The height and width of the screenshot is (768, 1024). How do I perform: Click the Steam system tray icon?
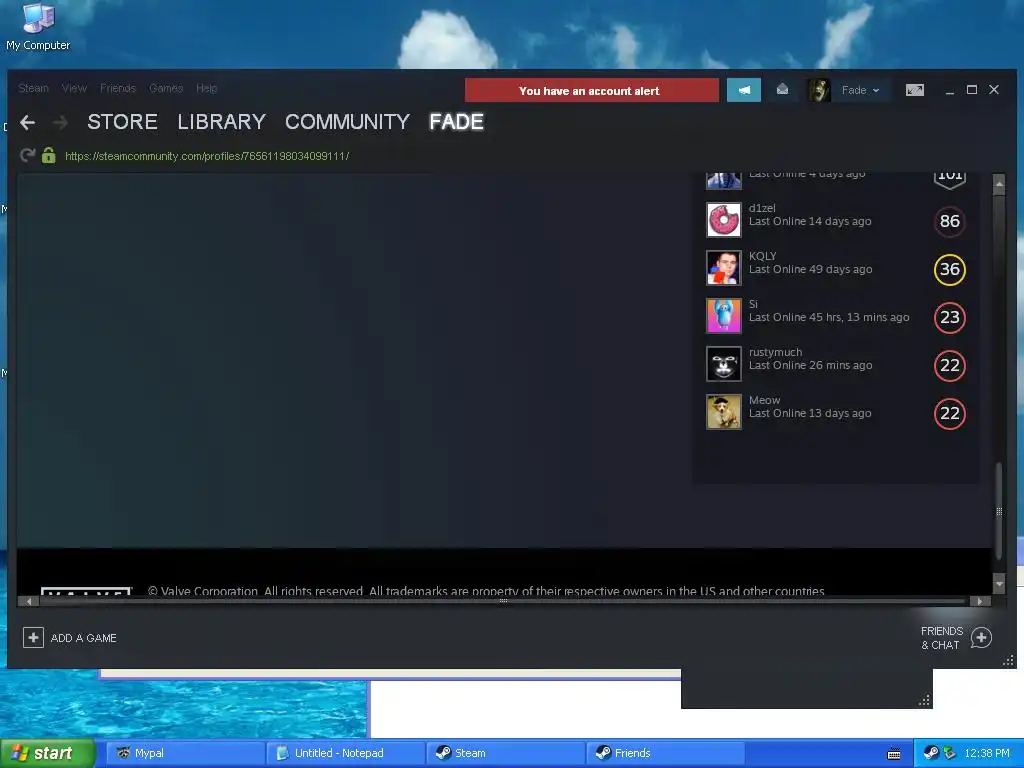931,753
